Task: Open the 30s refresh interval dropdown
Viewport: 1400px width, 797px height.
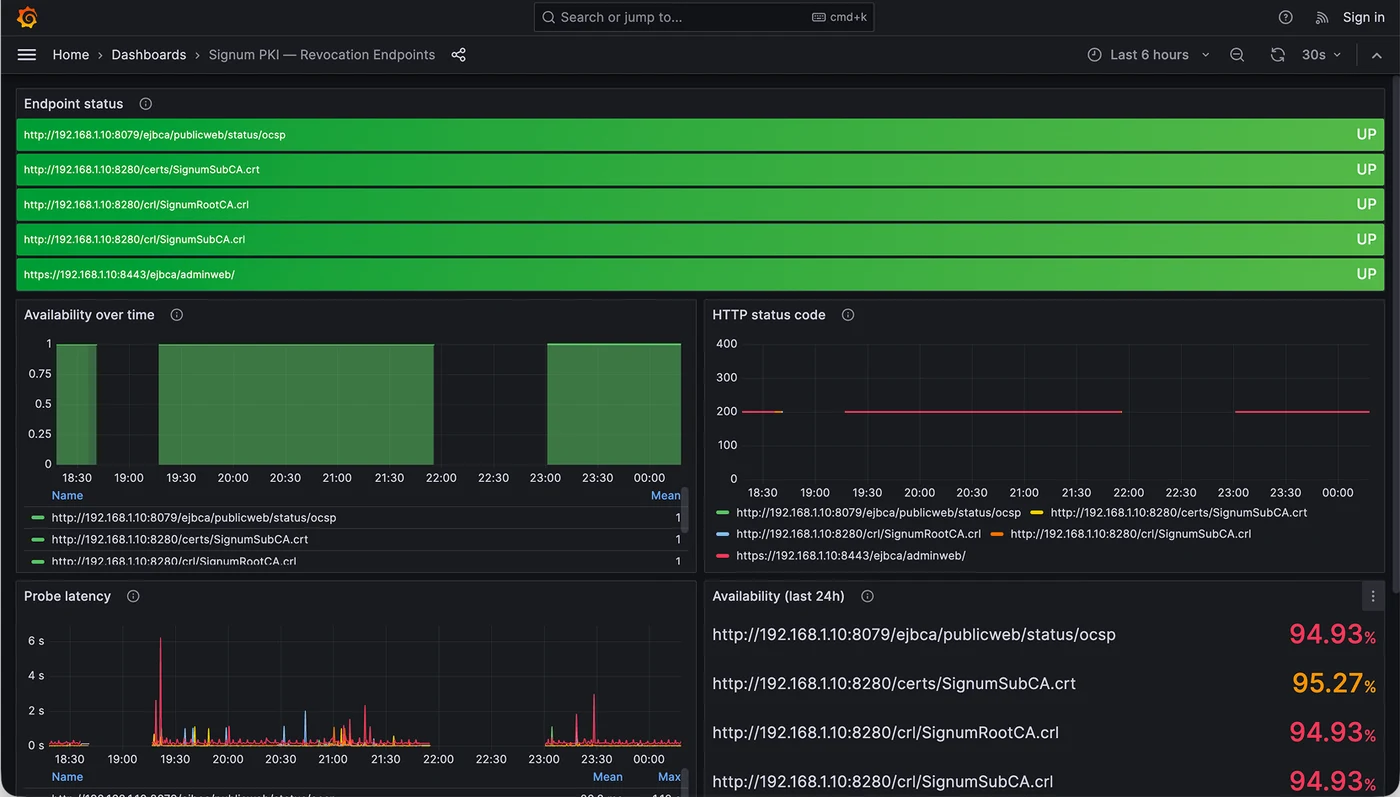Action: tap(1321, 55)
